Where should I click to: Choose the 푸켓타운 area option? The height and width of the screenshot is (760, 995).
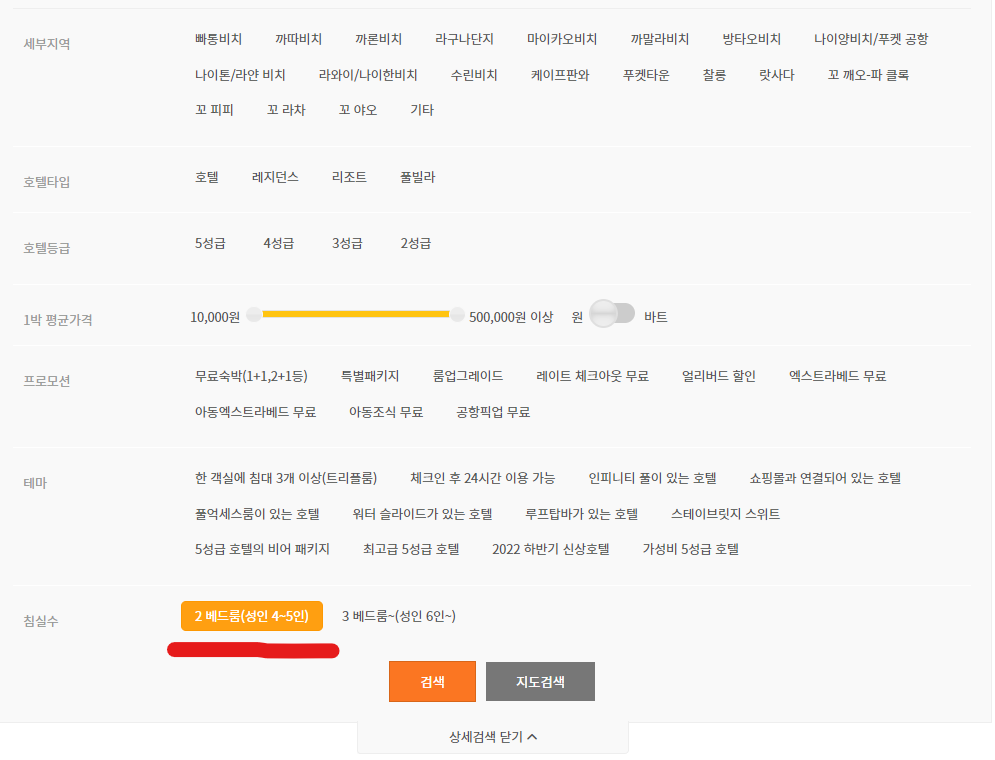[646, 75]
